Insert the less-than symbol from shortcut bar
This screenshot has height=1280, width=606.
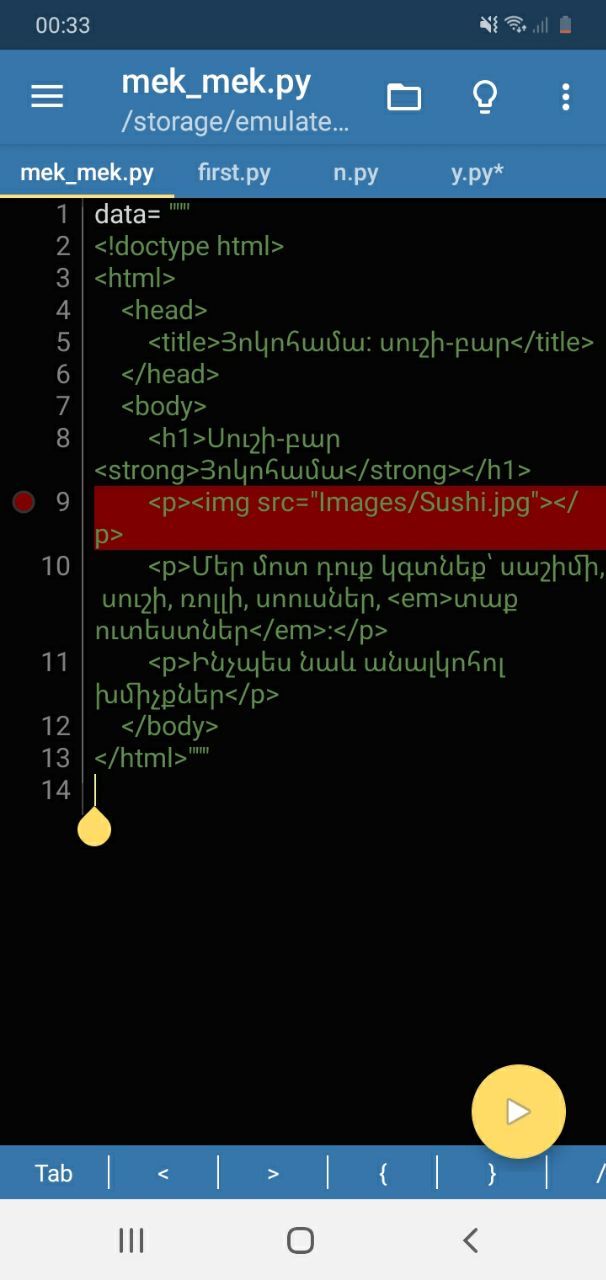[163, 1173]
